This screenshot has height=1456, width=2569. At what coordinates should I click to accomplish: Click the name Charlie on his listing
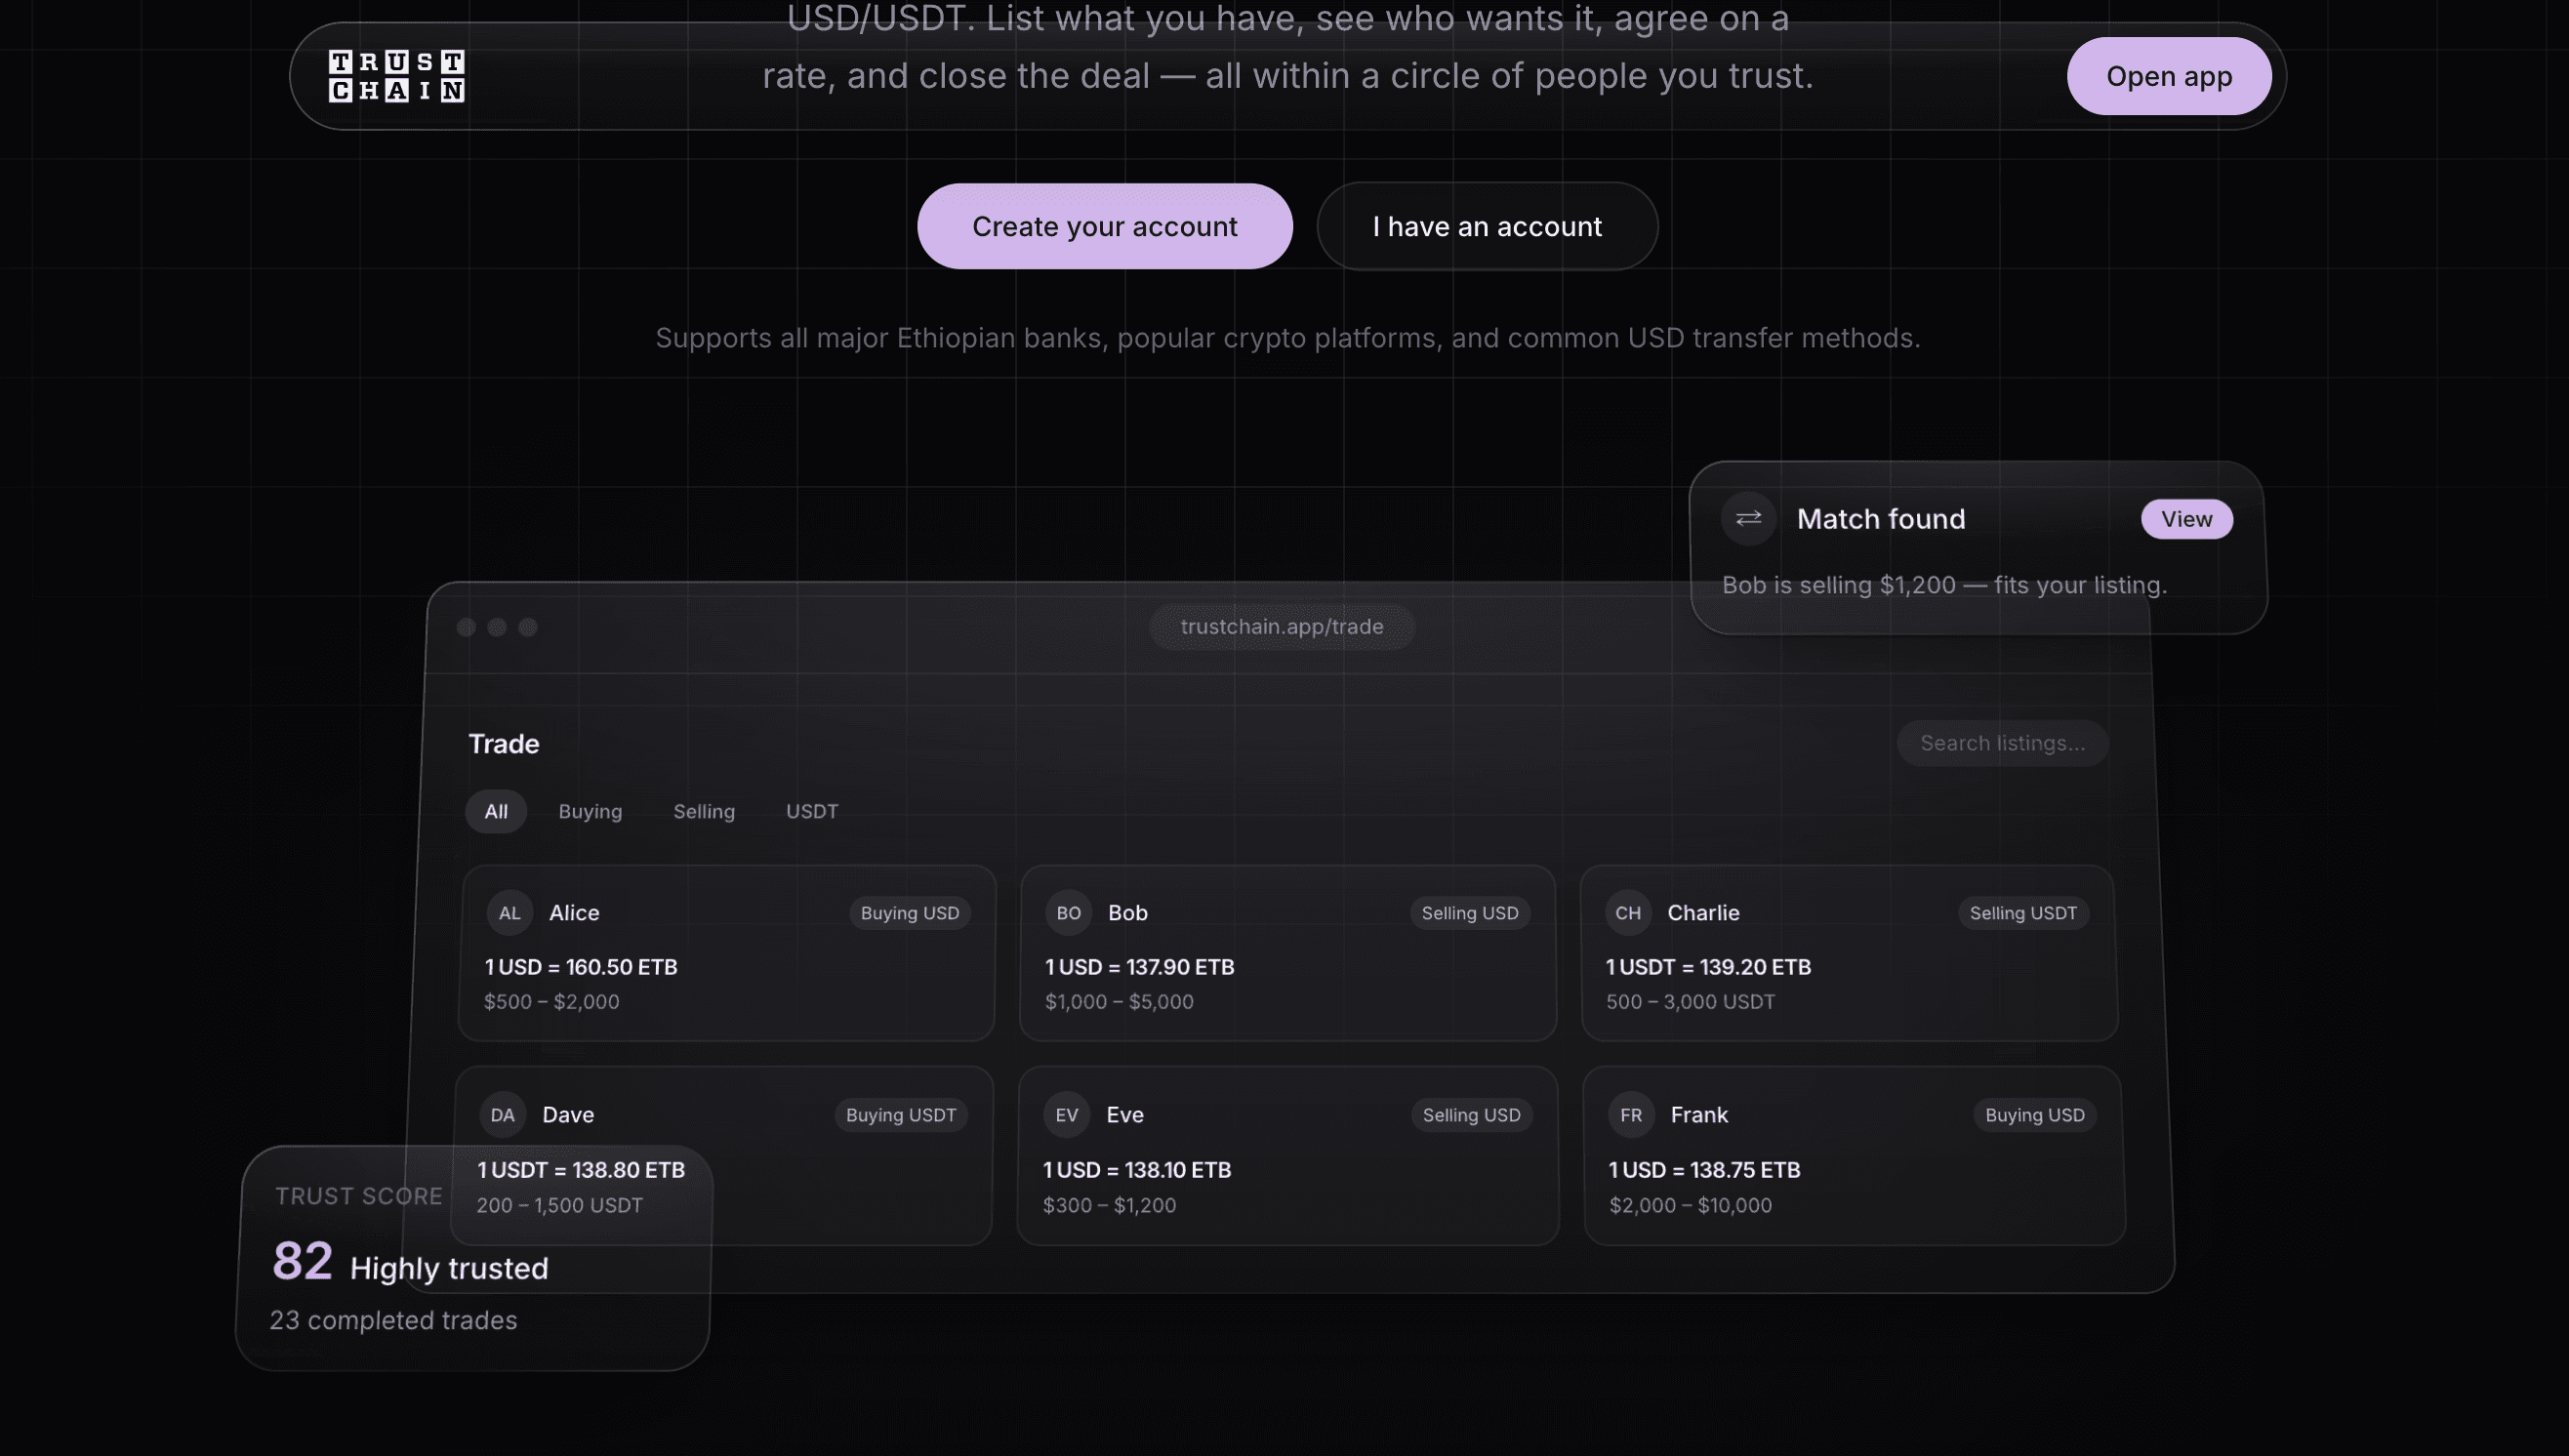click(1703, 913)
